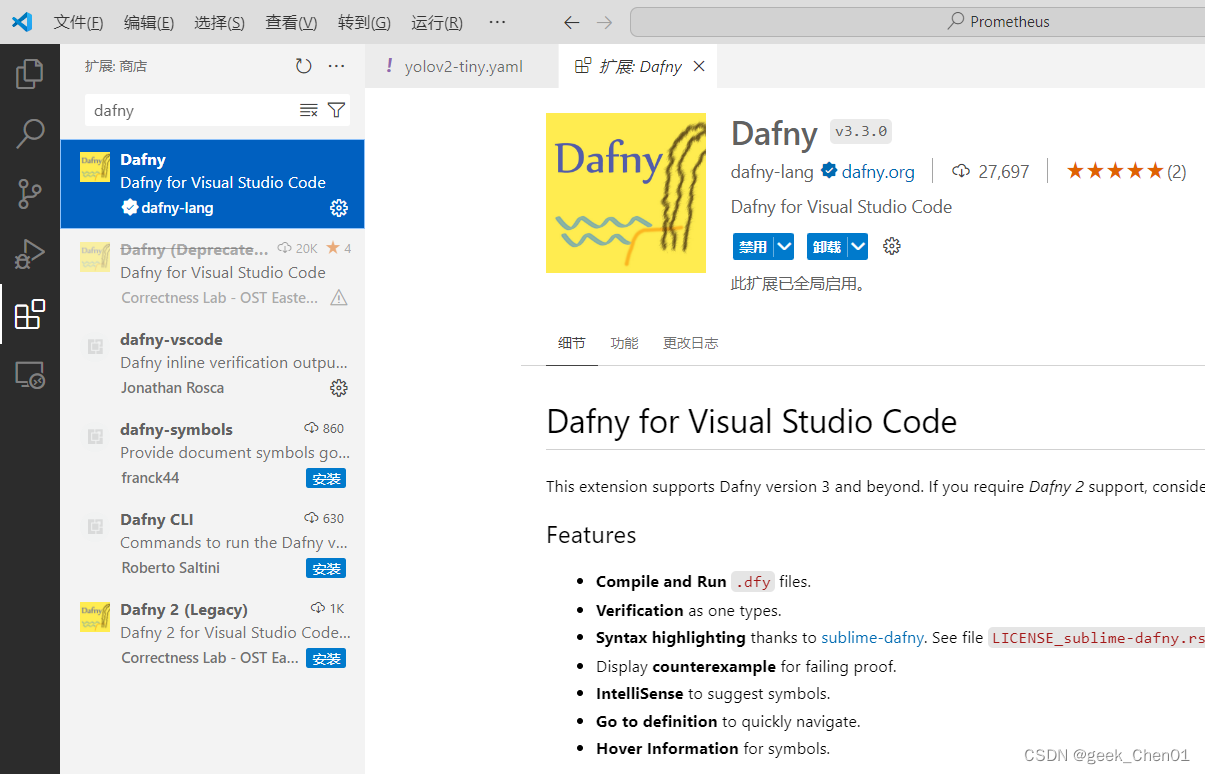Image resolution: width=1205 pixels, height=774 pixels.
Task: Click the dafny-lang publisher name in header
Action: pyautogui.click(x=772, y=171)
